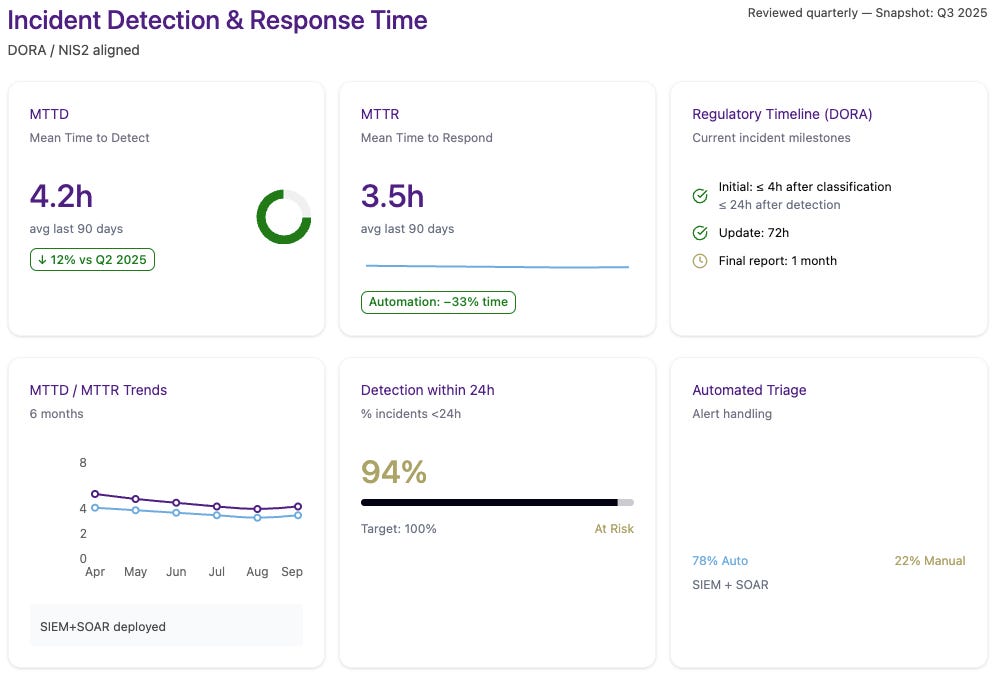The image size is (996, 676).
Task: Click the 'MTTD / MTTR Trends' card title
Action: 98,391
